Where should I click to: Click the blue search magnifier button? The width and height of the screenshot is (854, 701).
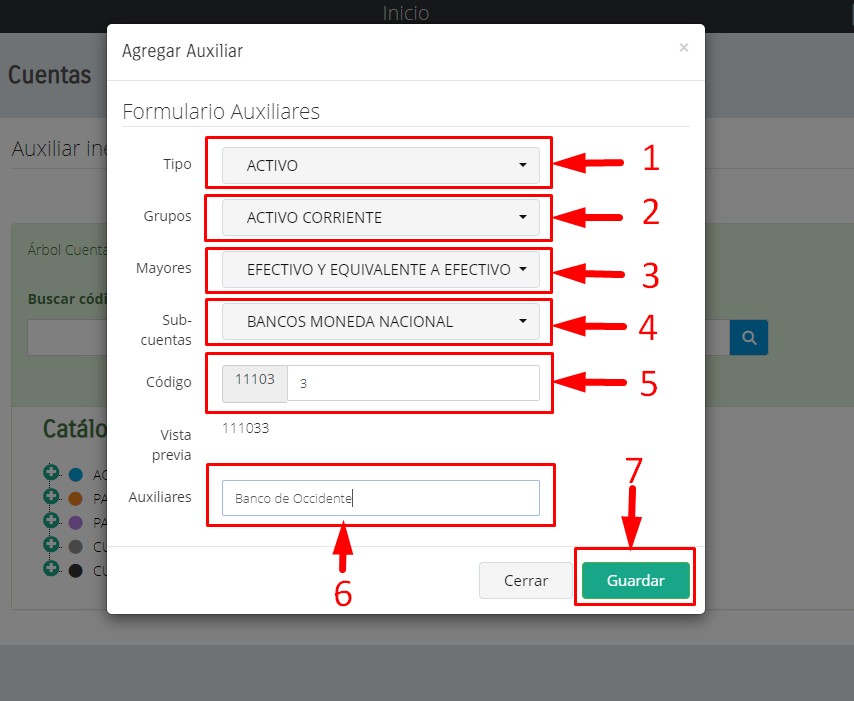tap(749, 338)
